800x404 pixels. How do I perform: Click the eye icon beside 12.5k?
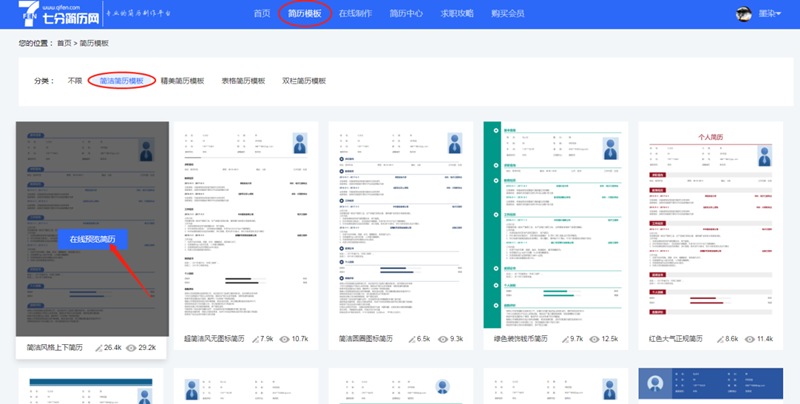coord(594,339)
